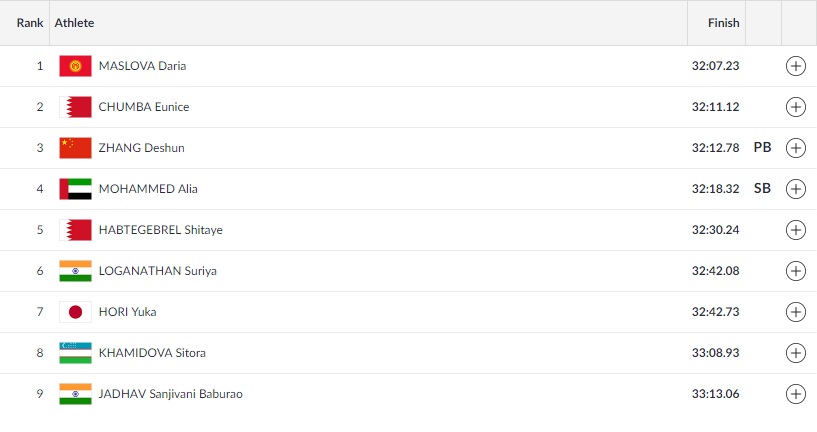817x432 pixels.
Task: Expand details for CHUMBA Eunice row
Action: (796, 107)
